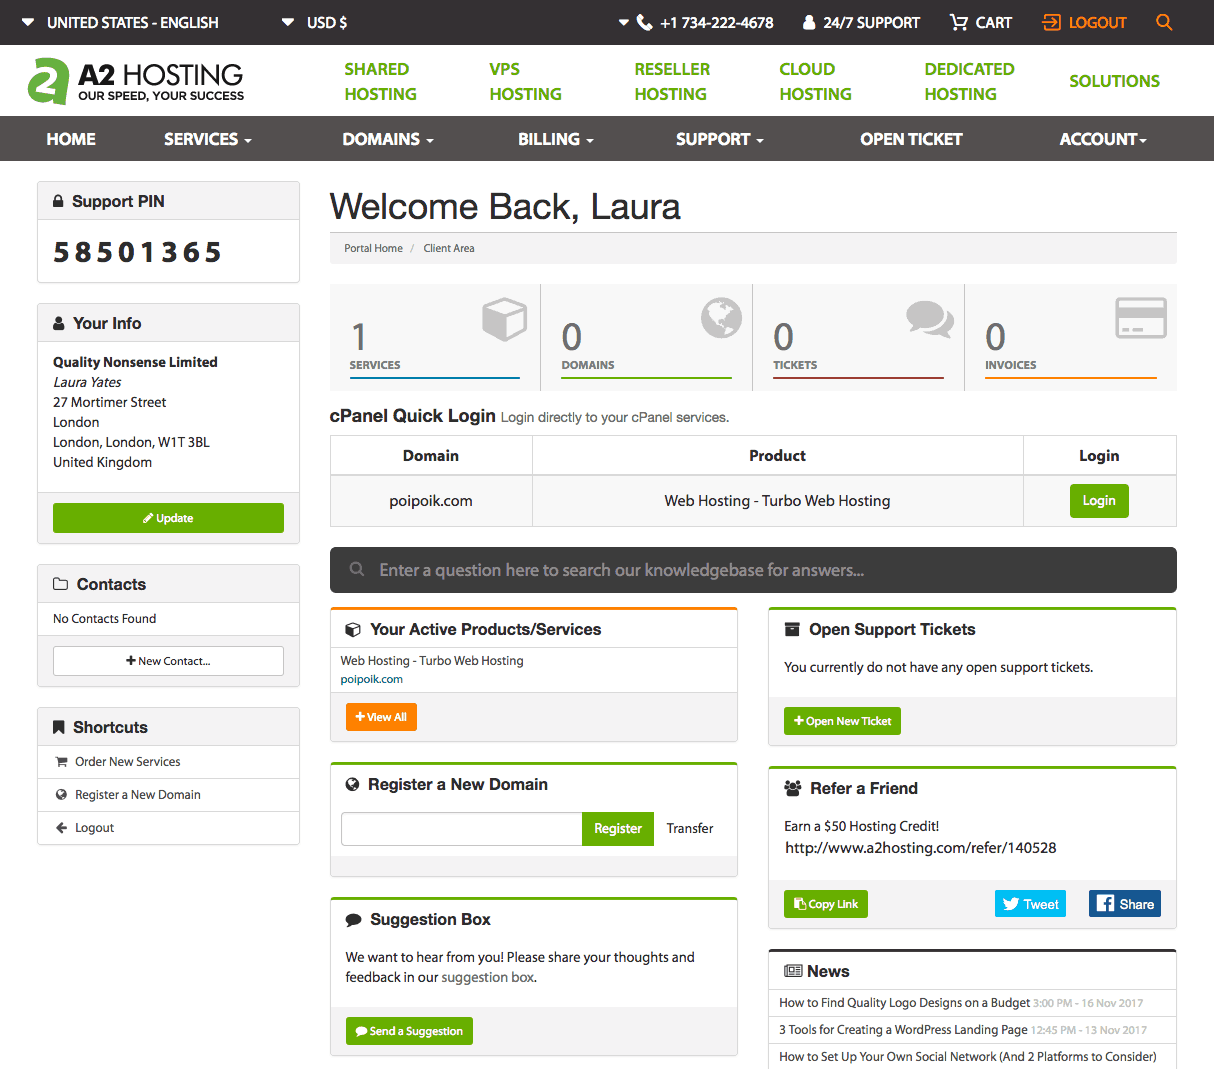Open news item about WordPress Landing Page

coord(903,1030)
